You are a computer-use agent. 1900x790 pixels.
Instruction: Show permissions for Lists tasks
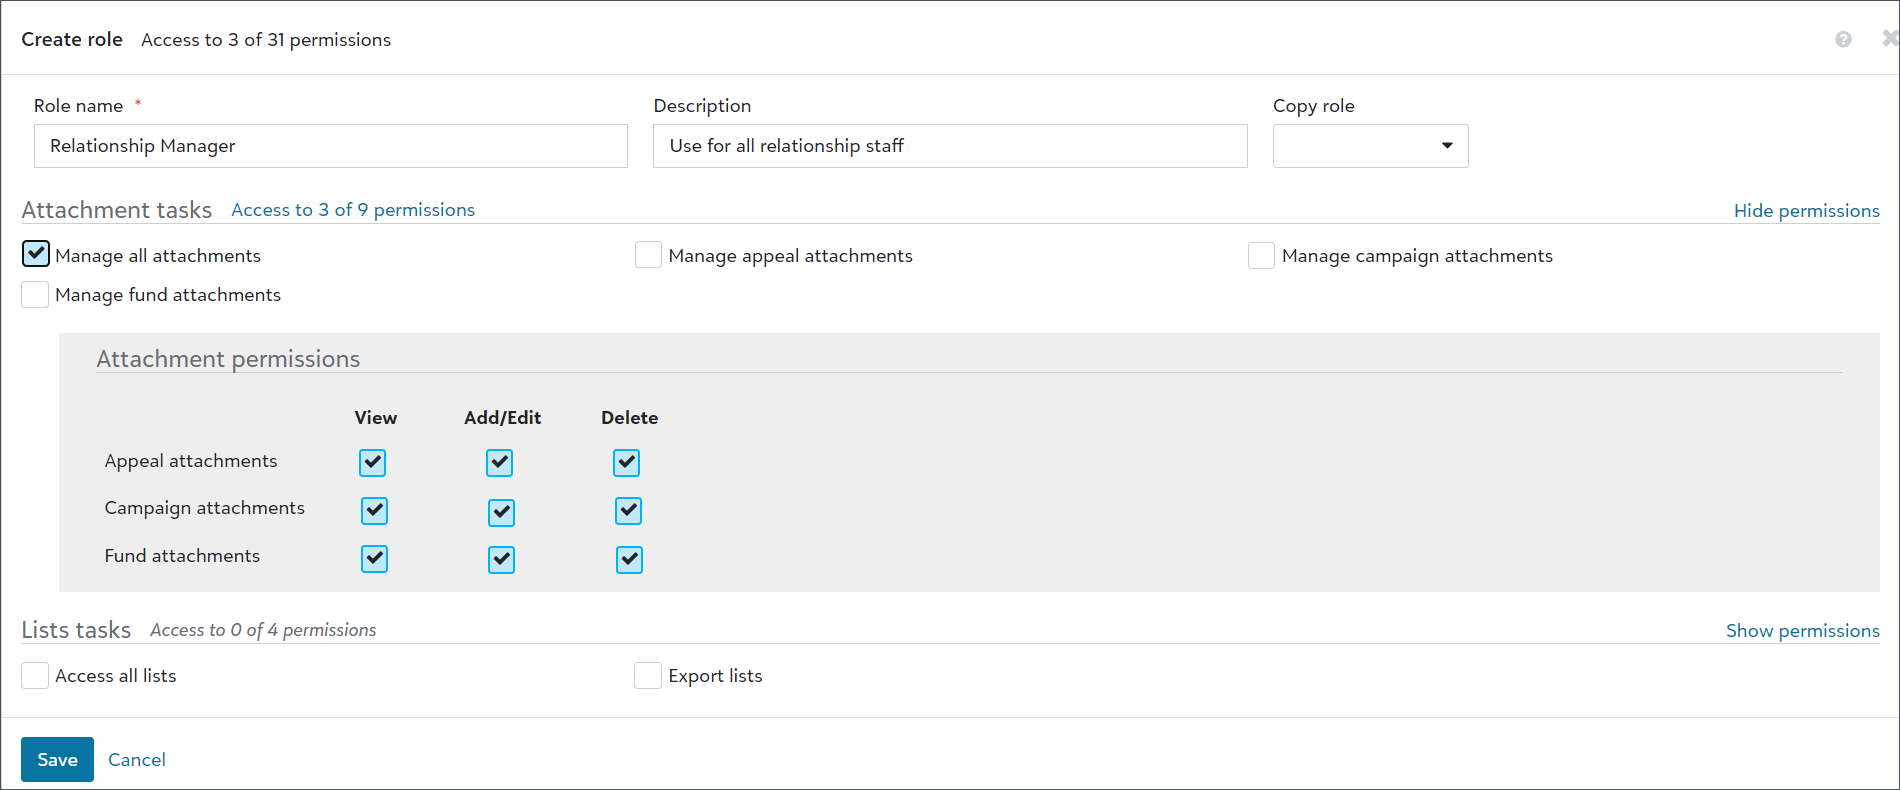coord(1802,630)
